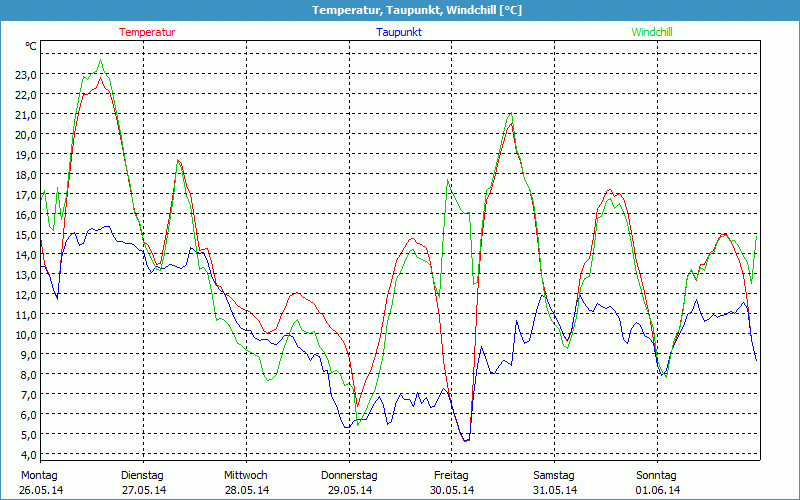Viewport: 800px width, 500px height.
Task: Select the 13,0 y-axis value
Action: 26,274
